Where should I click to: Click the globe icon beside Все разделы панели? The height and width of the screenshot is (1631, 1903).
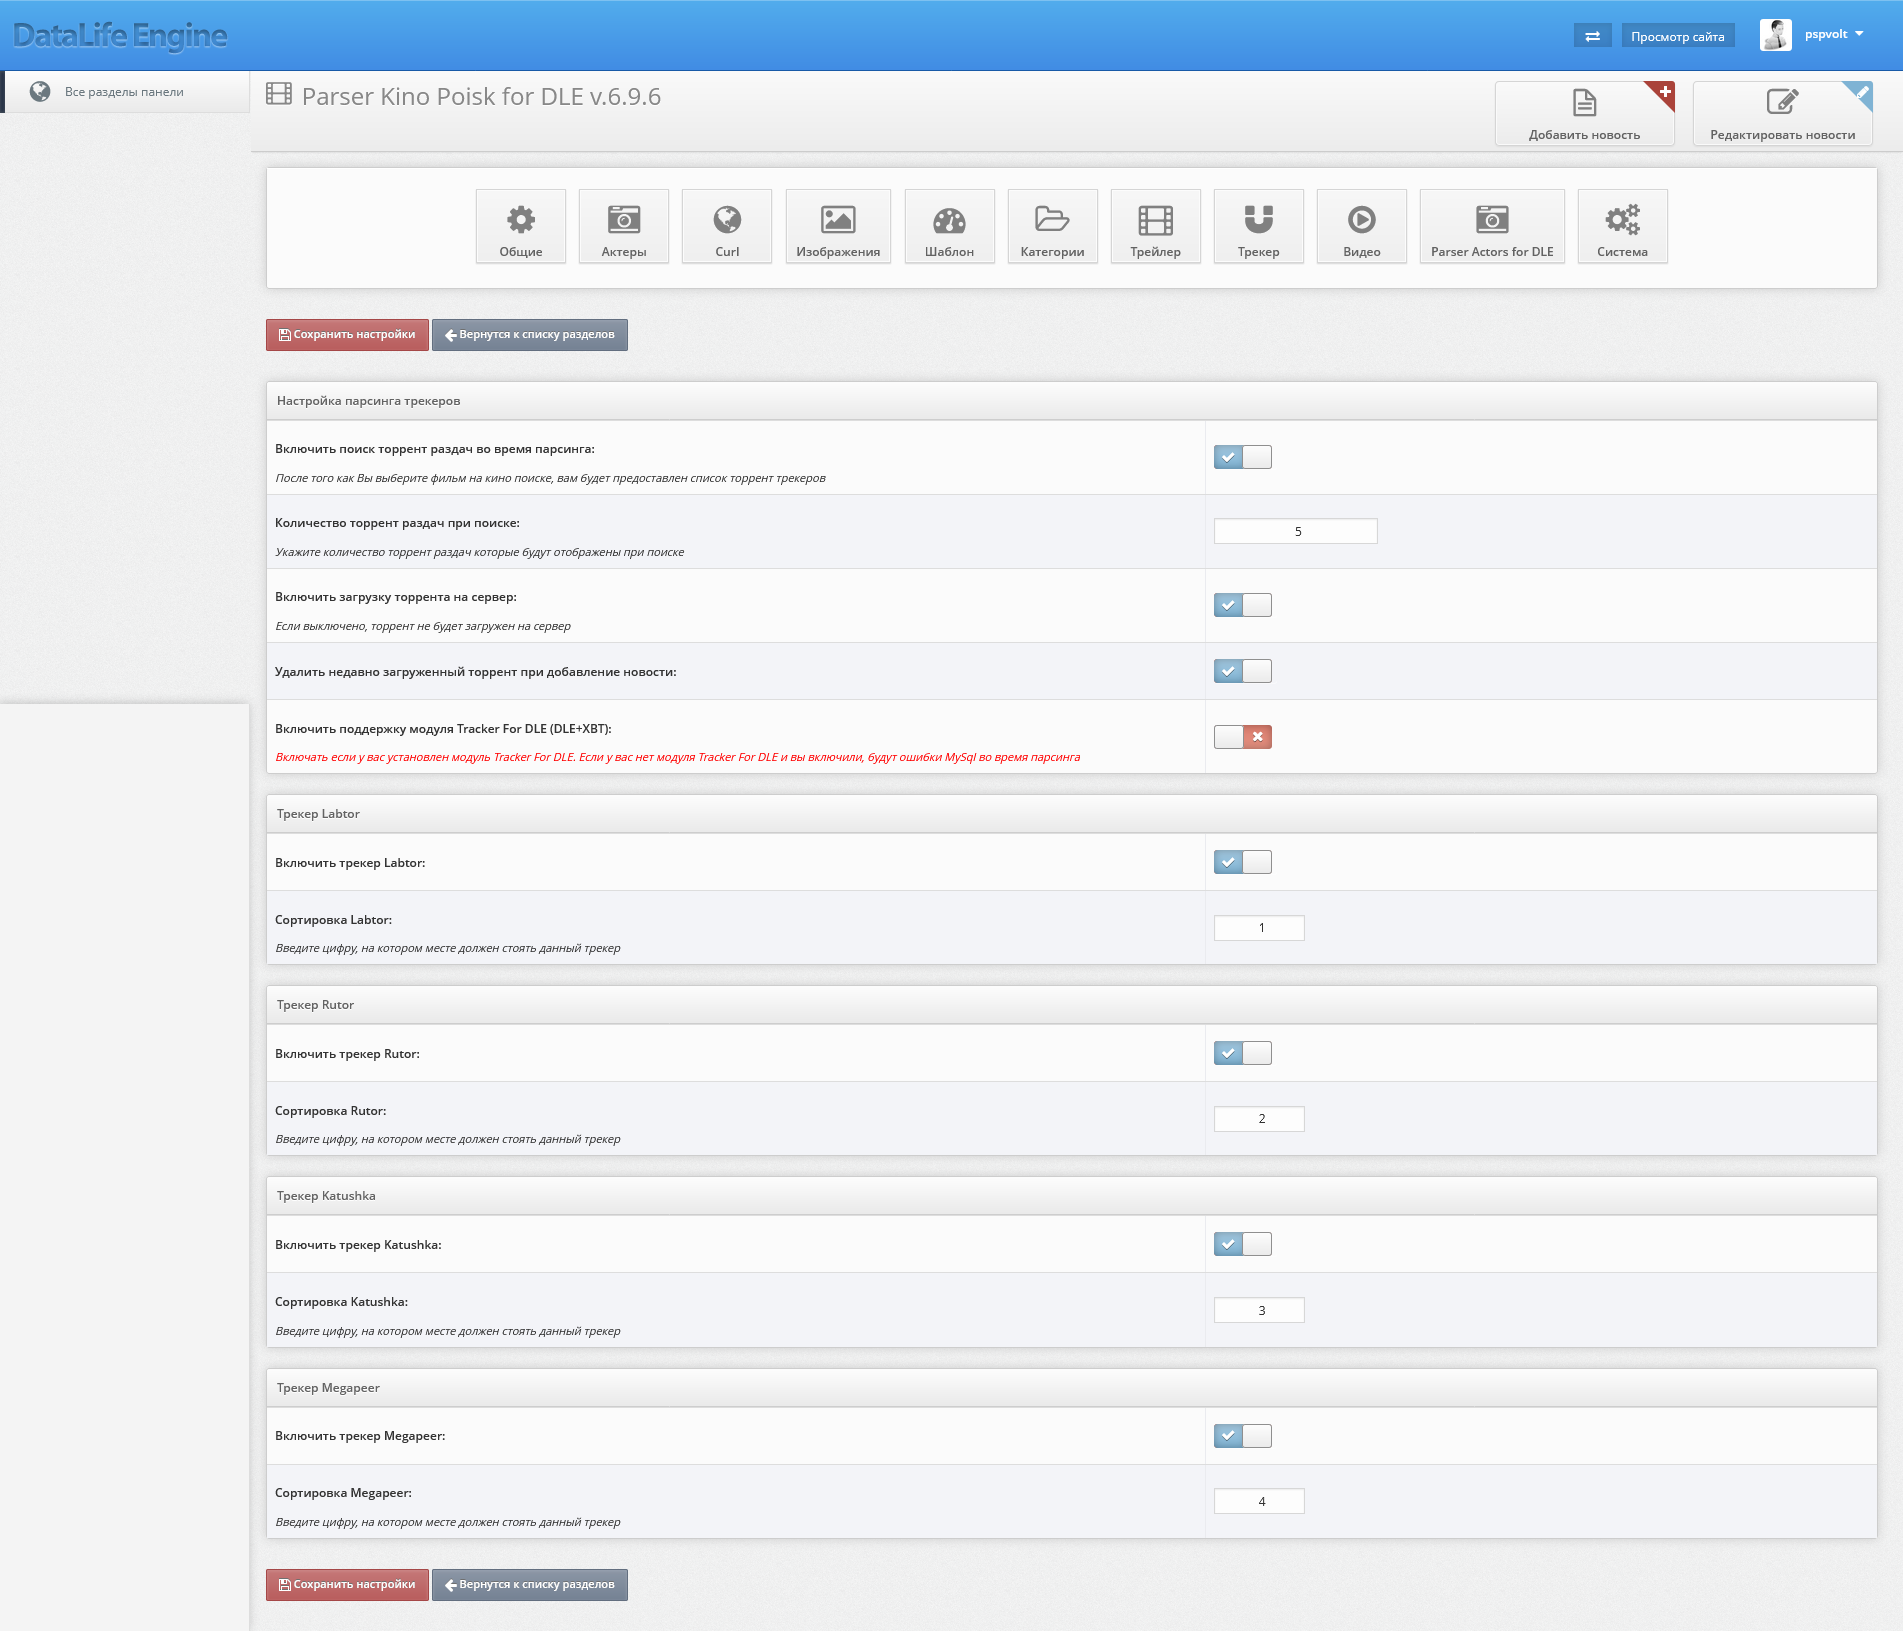[40, 91]
